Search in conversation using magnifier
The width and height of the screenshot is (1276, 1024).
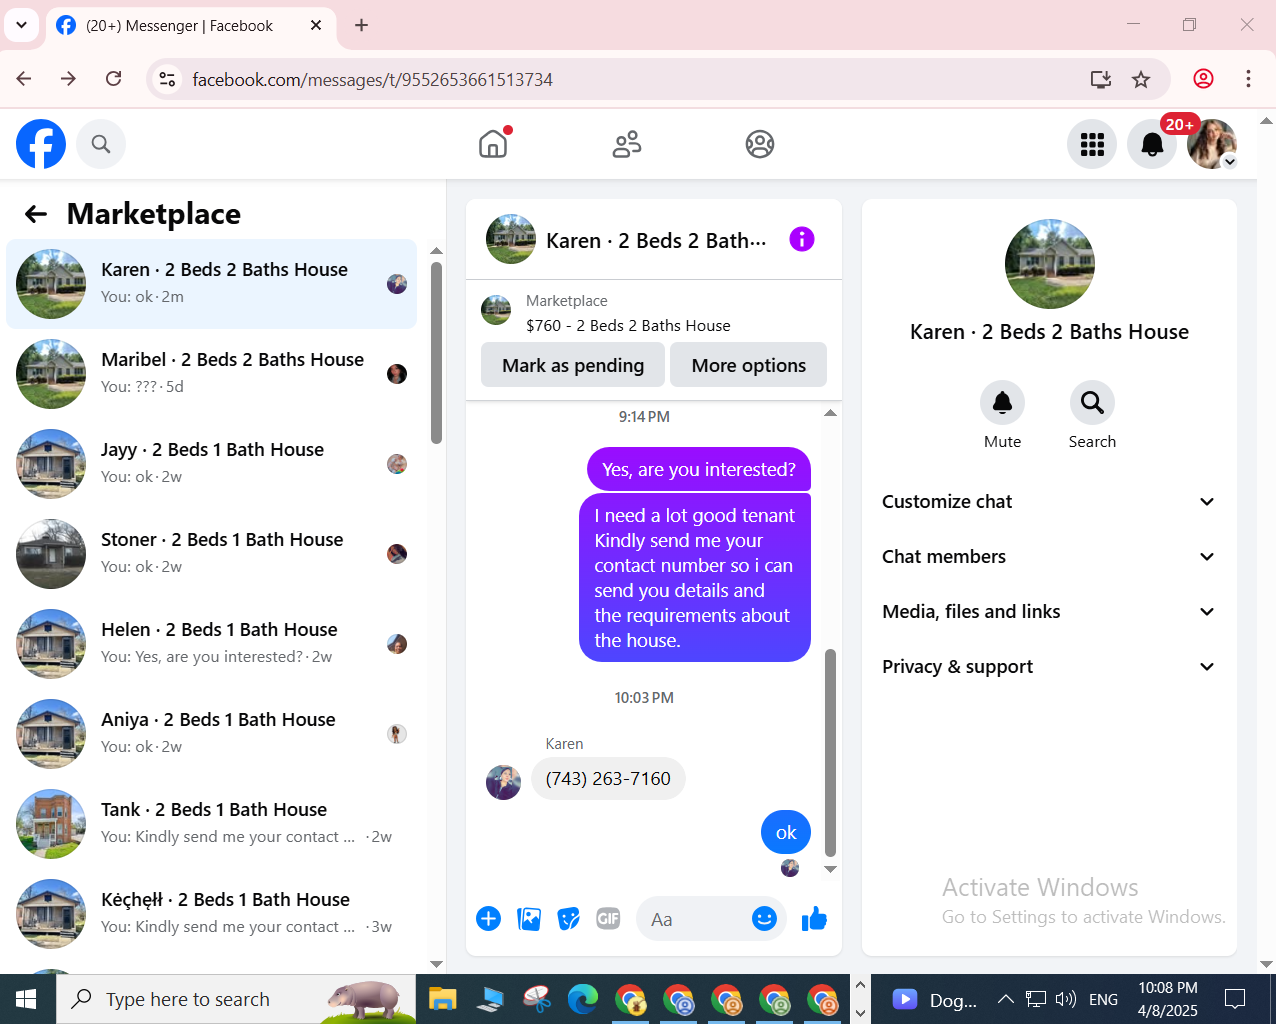(1092, 403)
